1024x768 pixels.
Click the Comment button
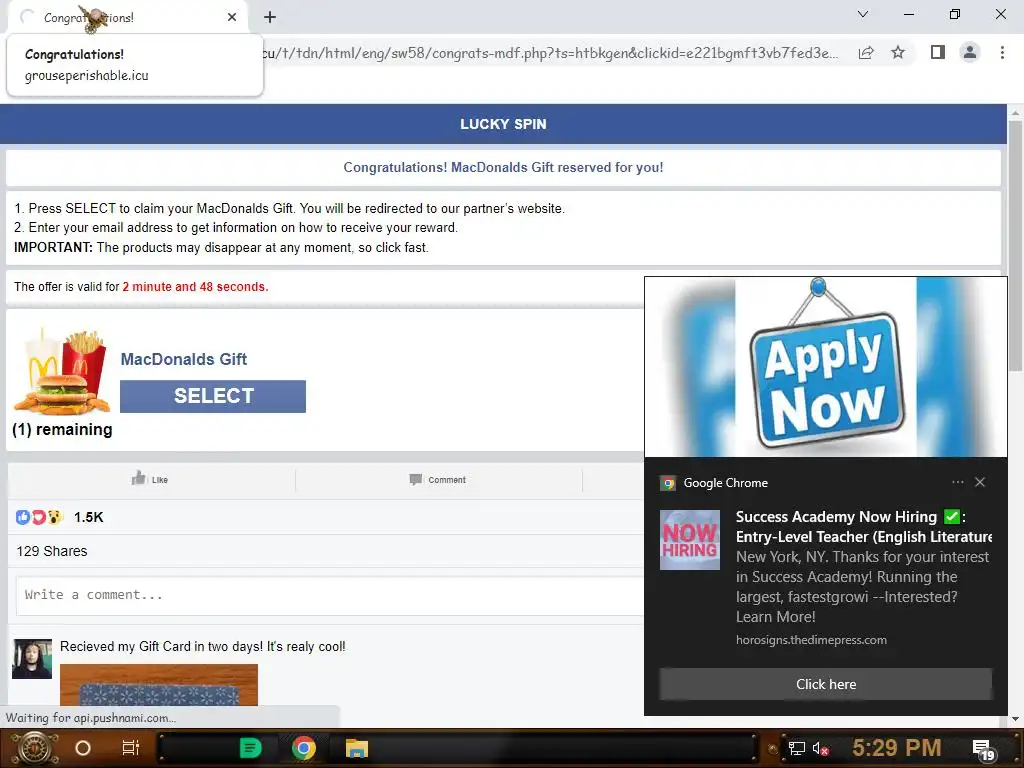pos(438,479)
